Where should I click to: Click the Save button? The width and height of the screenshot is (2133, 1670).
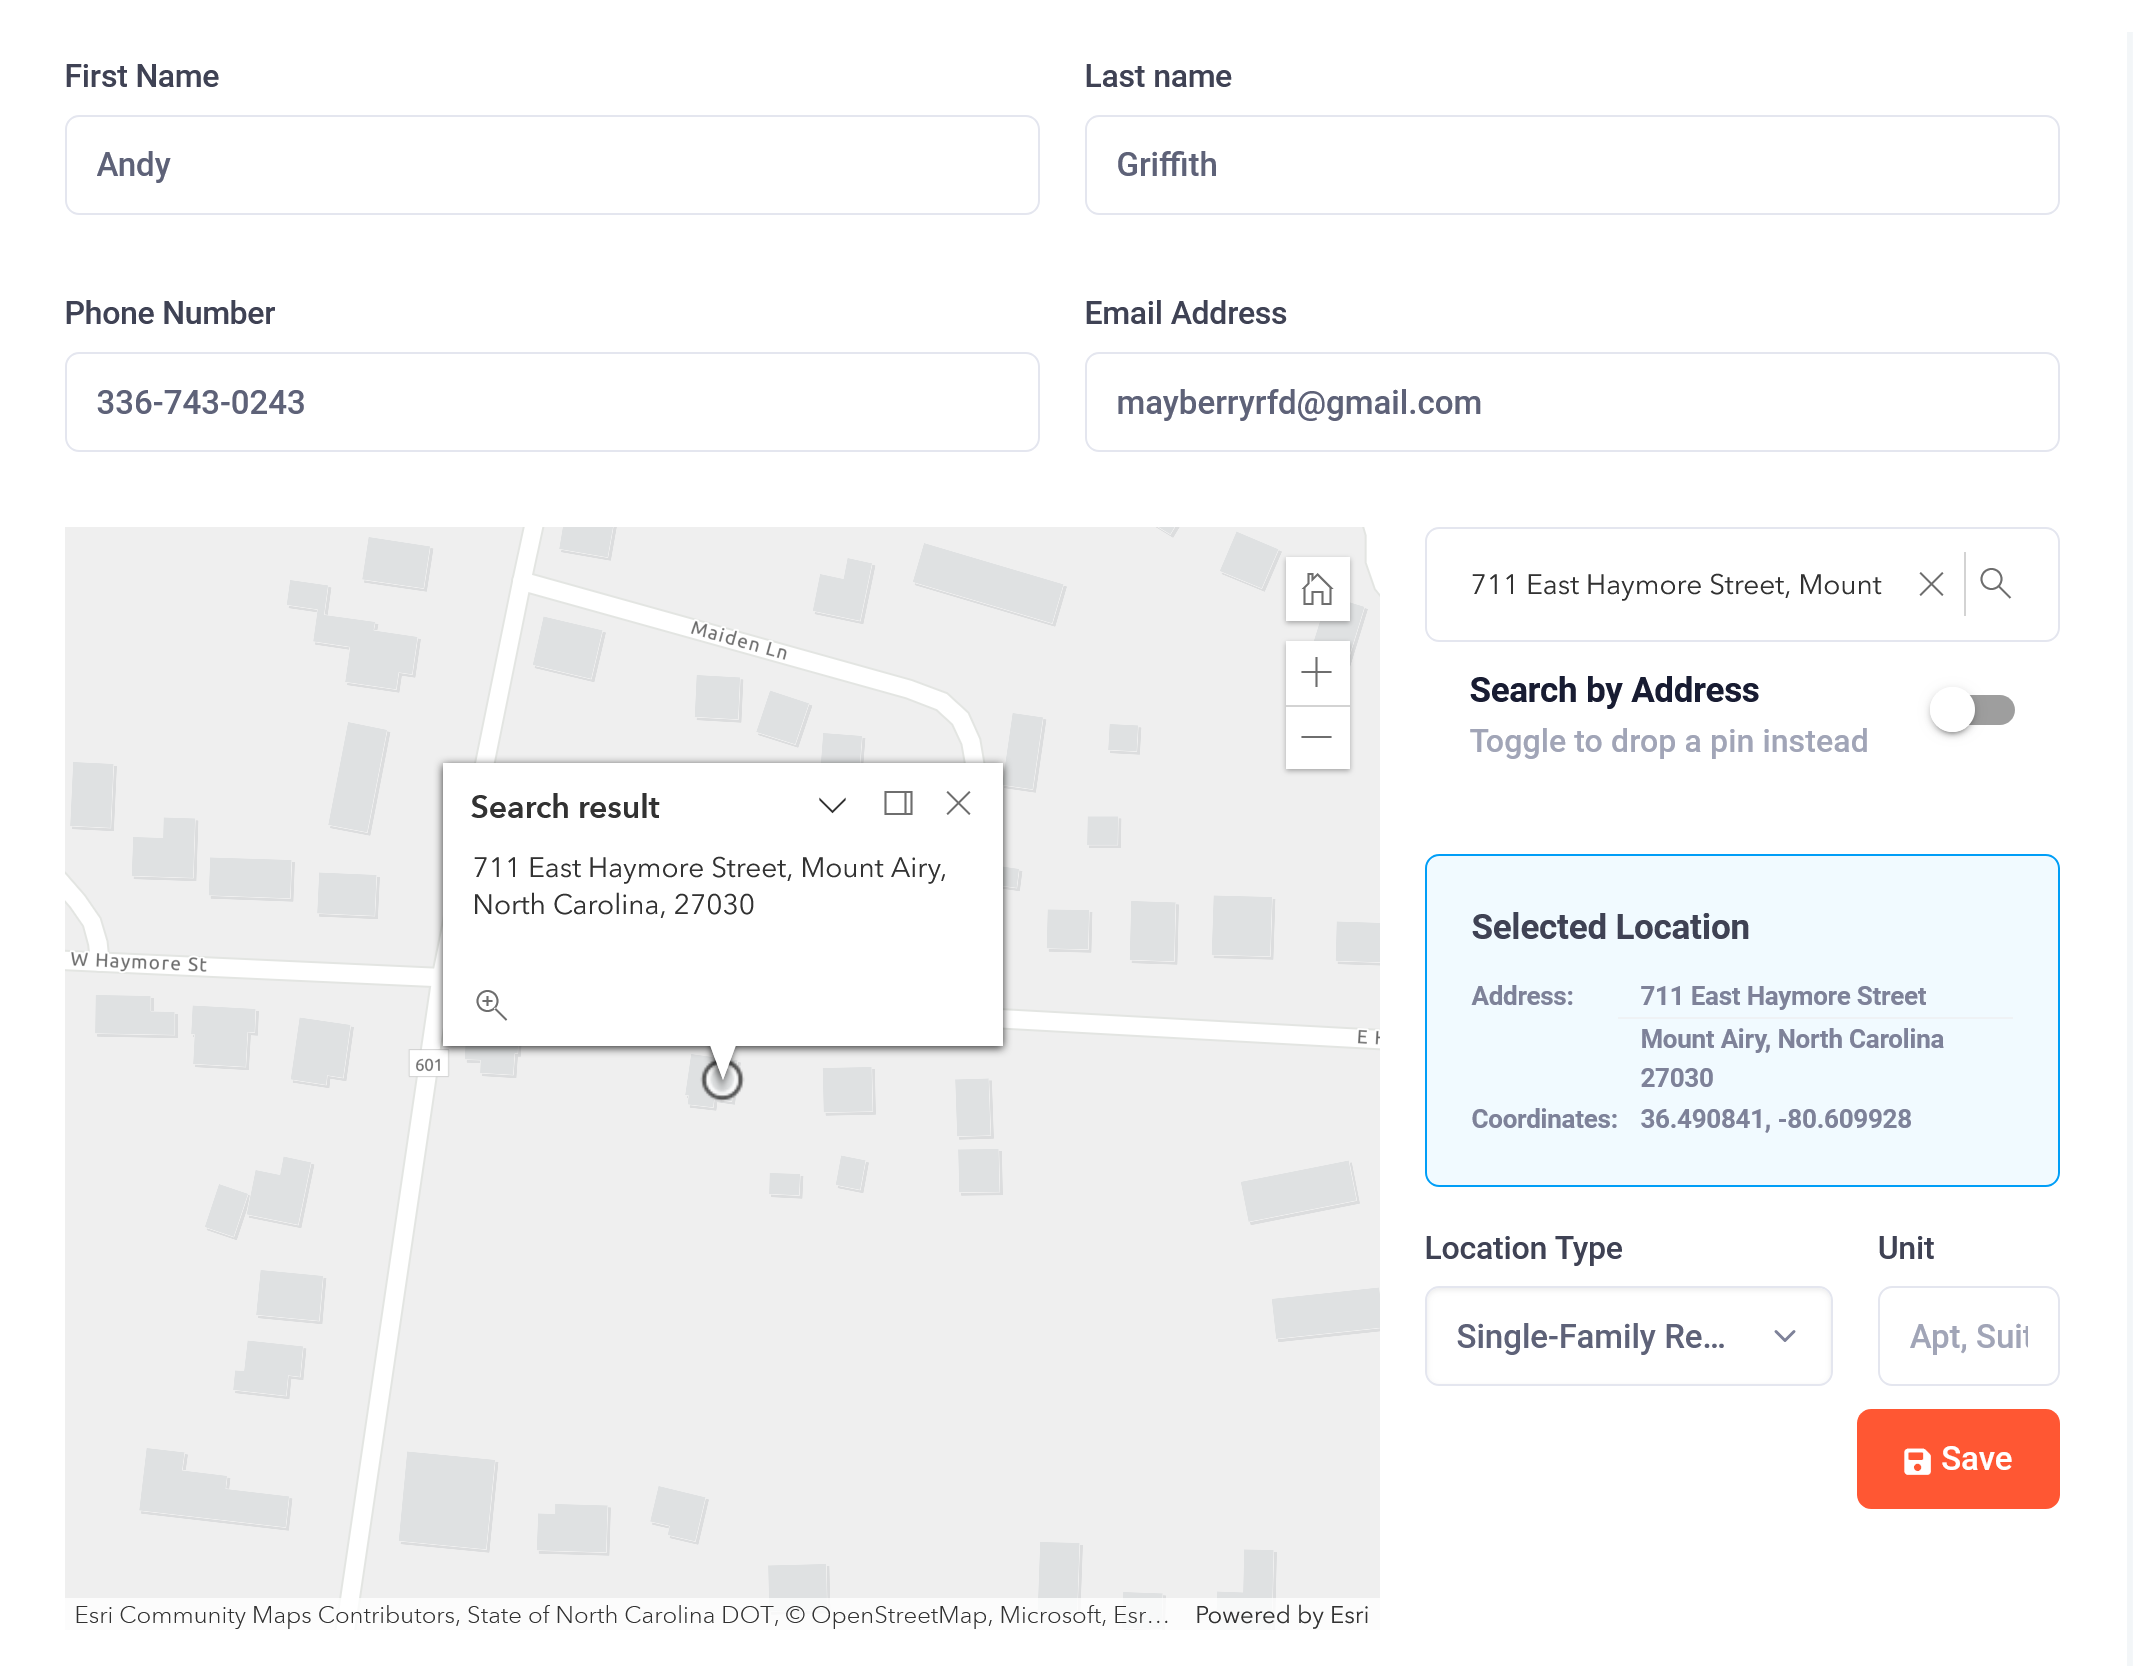pos(1957,1459)
